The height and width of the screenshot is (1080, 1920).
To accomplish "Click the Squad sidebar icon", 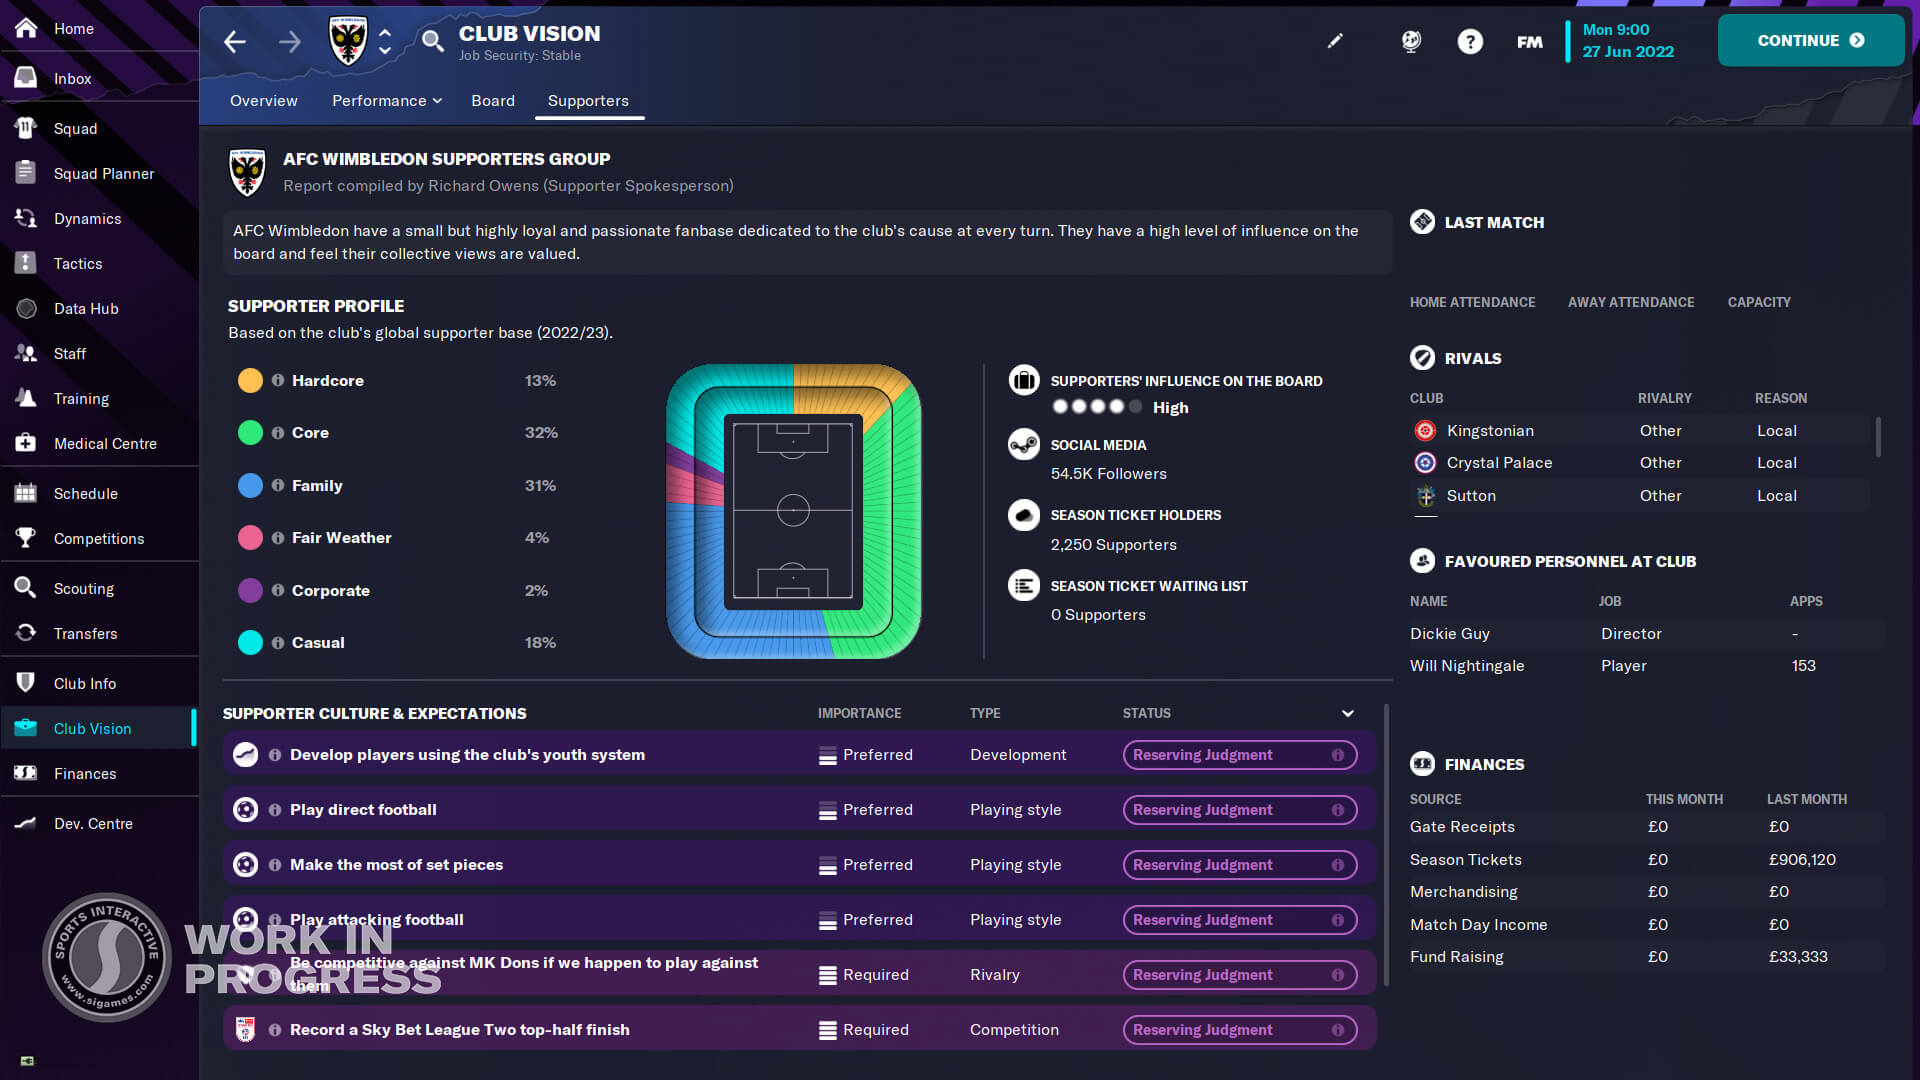I will point(26,128).
